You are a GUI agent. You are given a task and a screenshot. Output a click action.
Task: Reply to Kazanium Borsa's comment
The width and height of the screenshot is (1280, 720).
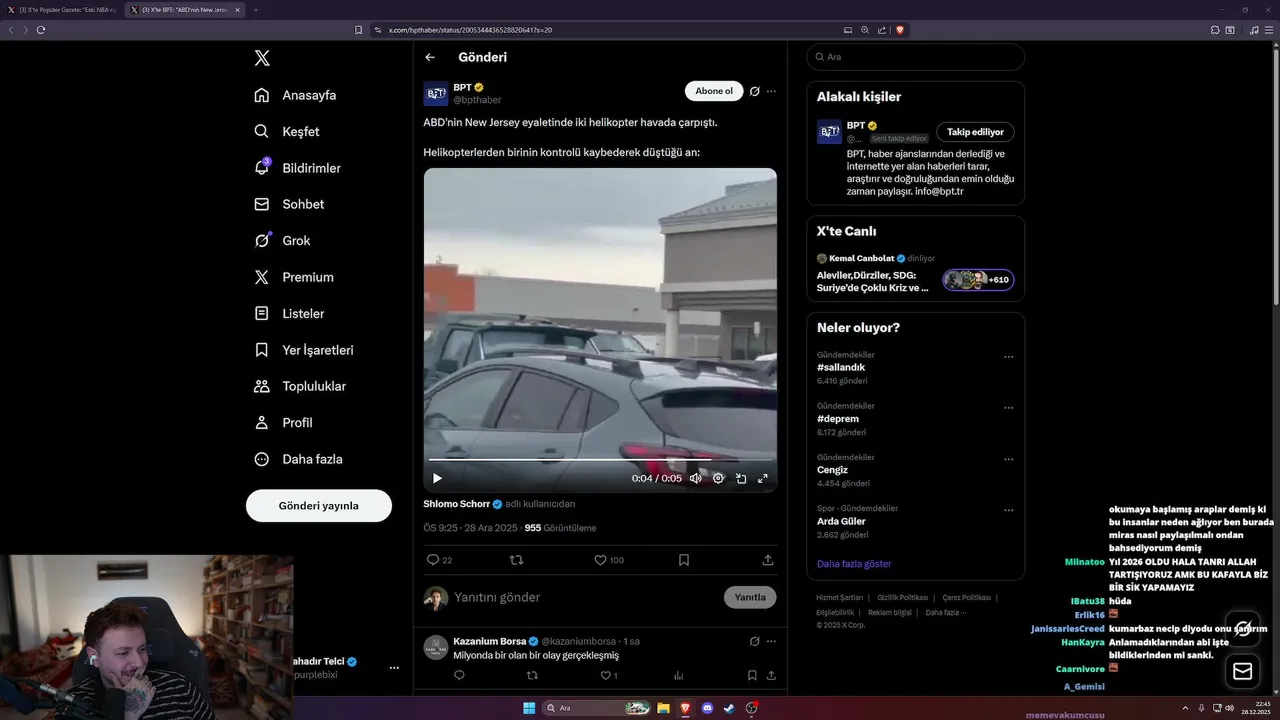point(459,676)
